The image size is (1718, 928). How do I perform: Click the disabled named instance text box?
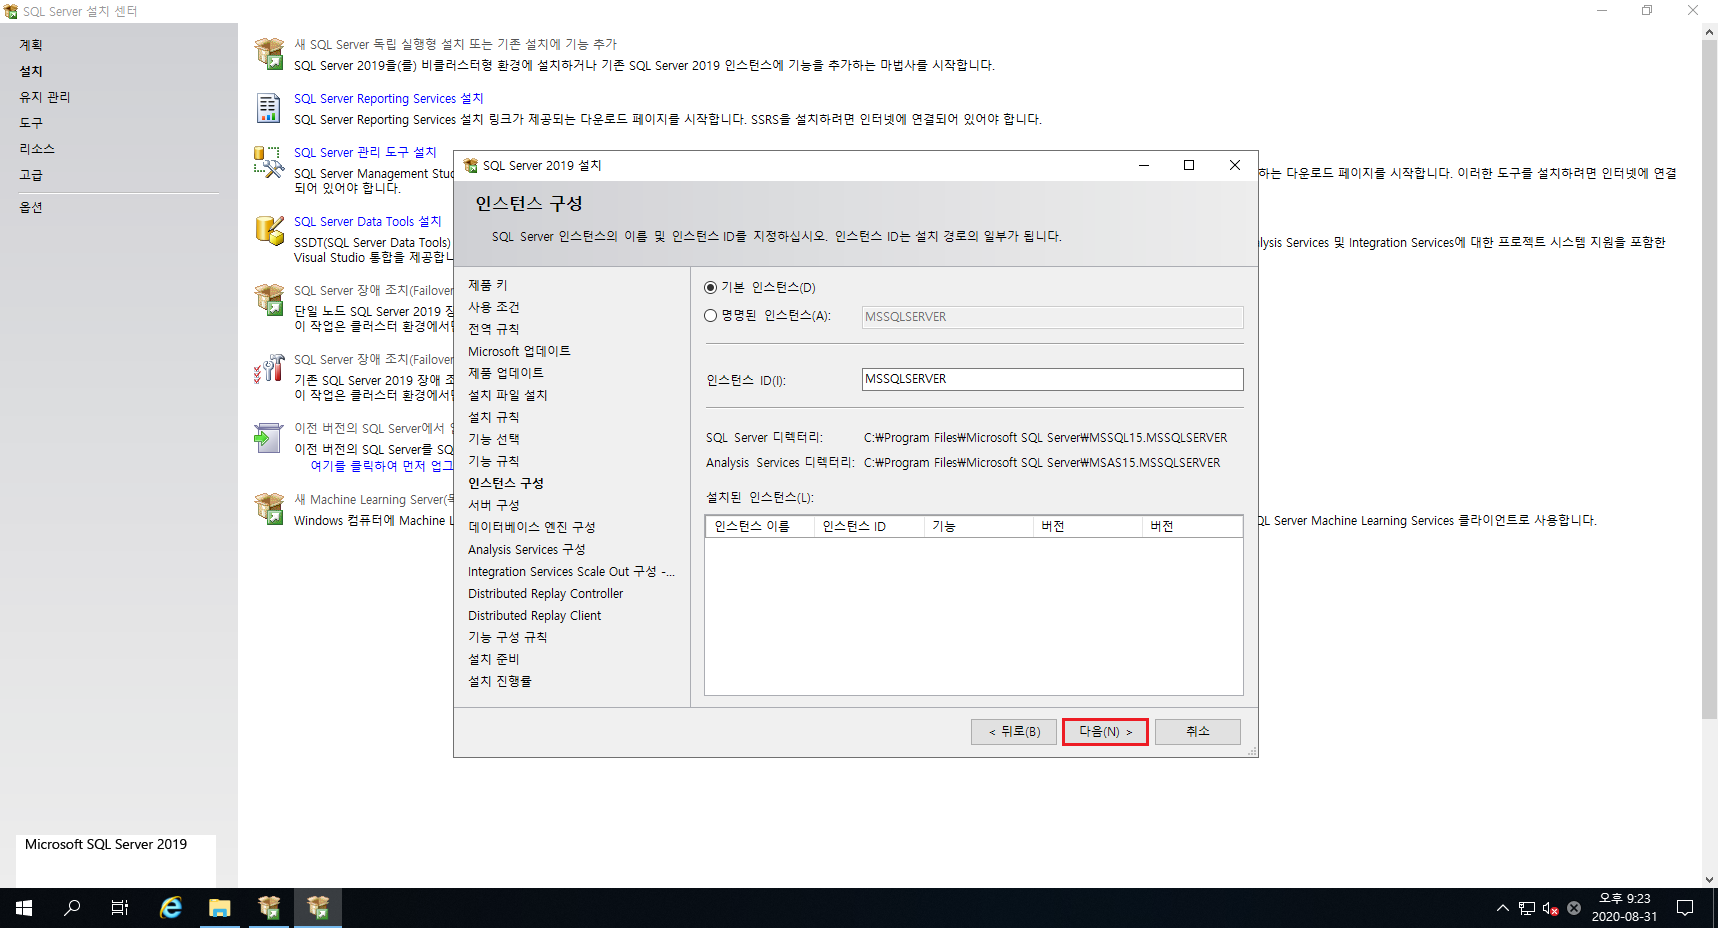(1052, 317)
